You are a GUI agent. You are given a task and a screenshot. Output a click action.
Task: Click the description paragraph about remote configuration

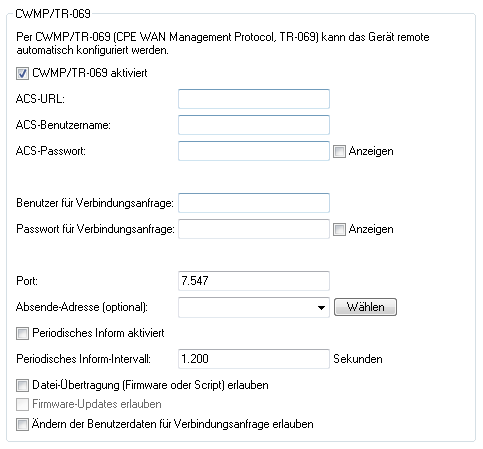[223, 43]
